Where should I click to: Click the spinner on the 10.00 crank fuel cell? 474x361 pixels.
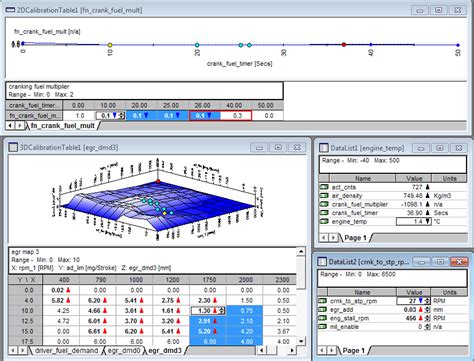[122, 115]
